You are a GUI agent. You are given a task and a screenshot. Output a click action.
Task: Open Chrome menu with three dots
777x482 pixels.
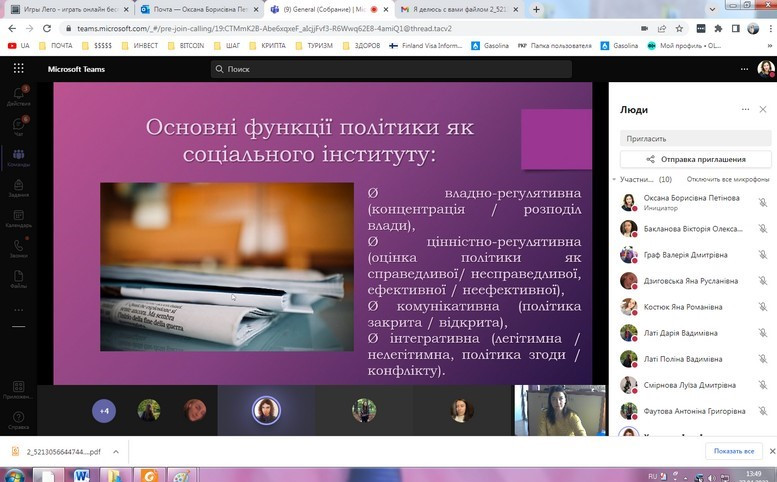click(770, 29)
